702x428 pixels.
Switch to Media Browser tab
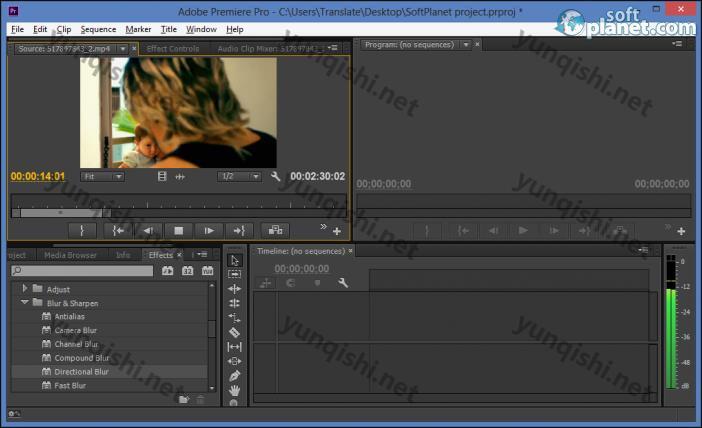click(x=70, y=255)
